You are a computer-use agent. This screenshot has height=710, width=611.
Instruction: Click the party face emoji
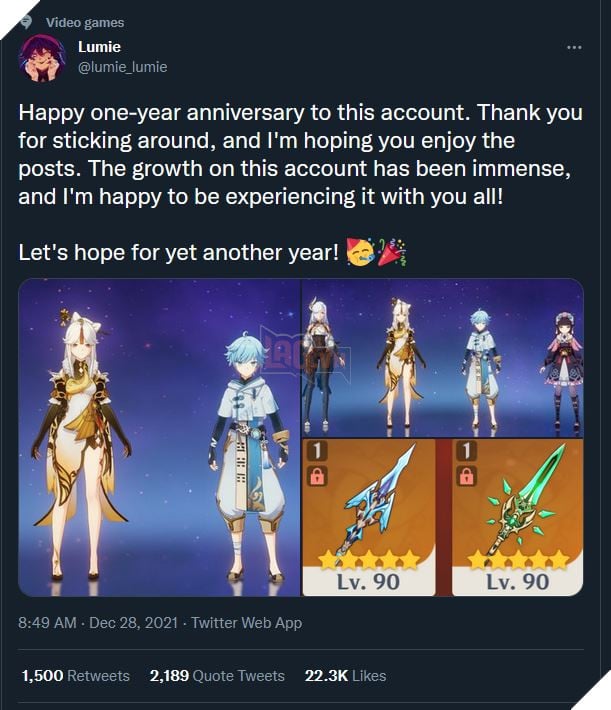coord(360,251)
